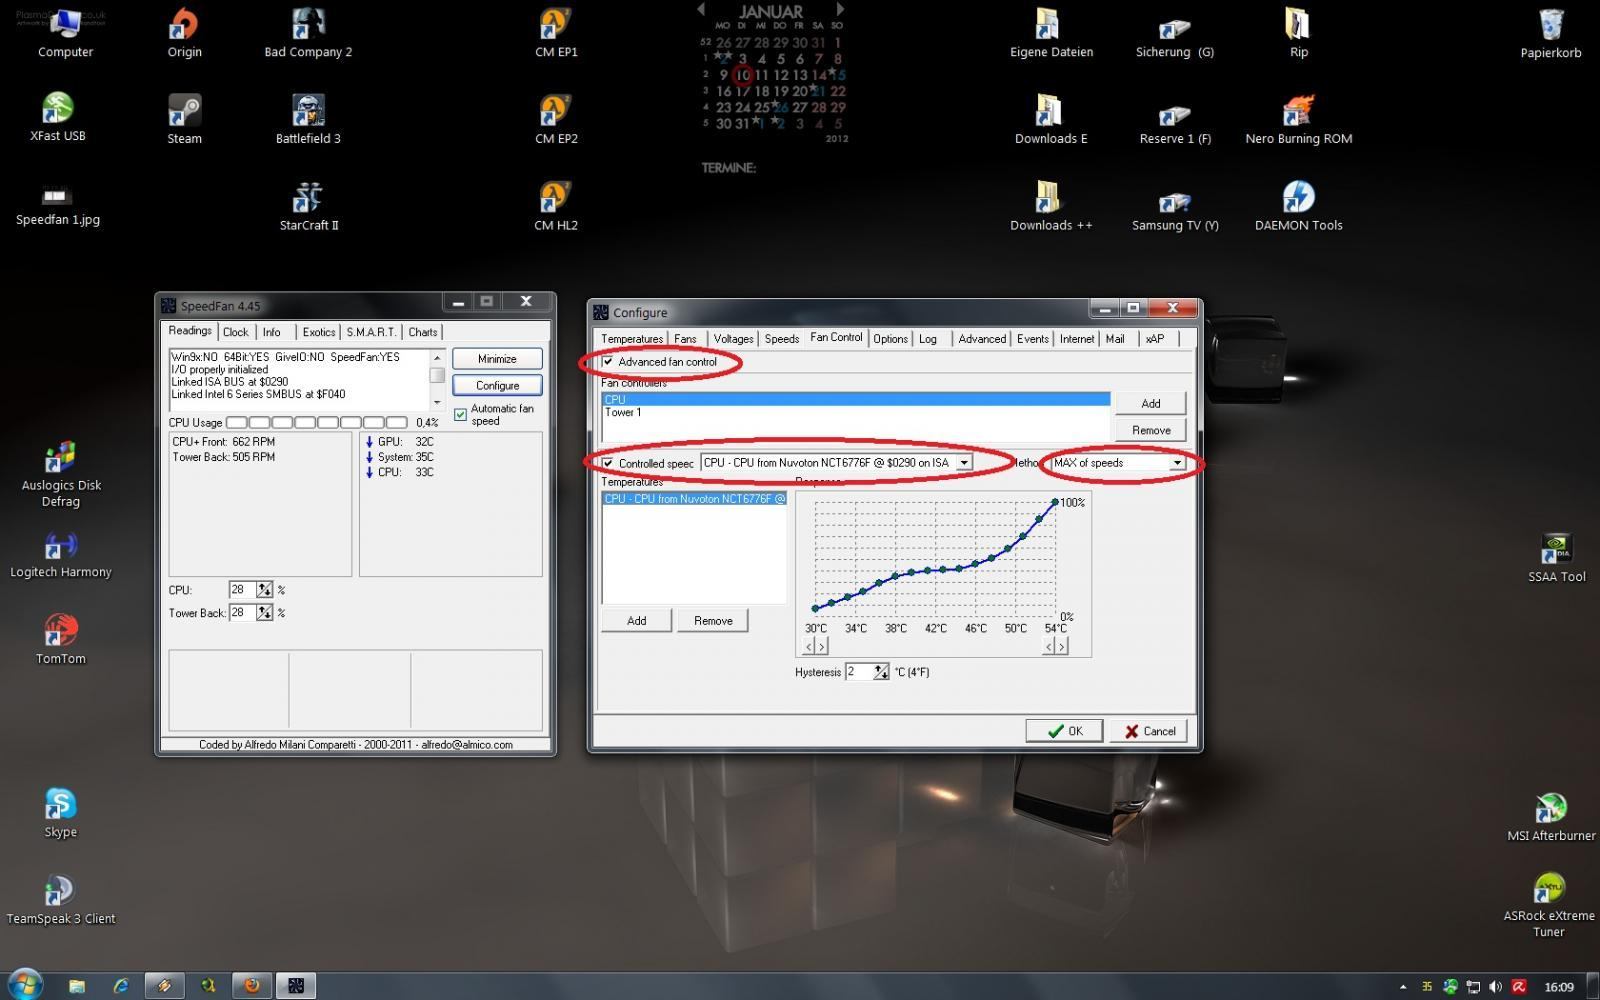Adjust Tower Back percentage spinner
Image resolution: width=1600 pixels, height=1000 pixels.
264,612
